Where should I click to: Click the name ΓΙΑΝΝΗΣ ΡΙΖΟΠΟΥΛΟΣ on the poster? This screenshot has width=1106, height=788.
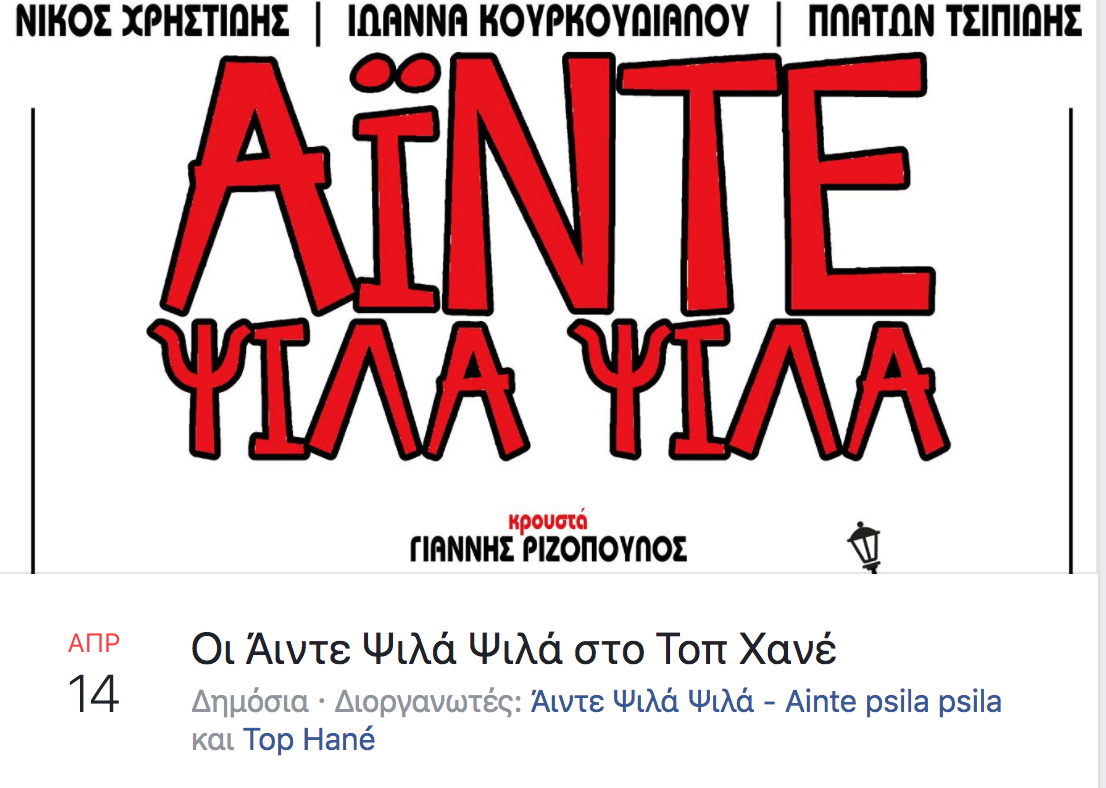pyautogui.click(x=548, y=549)
